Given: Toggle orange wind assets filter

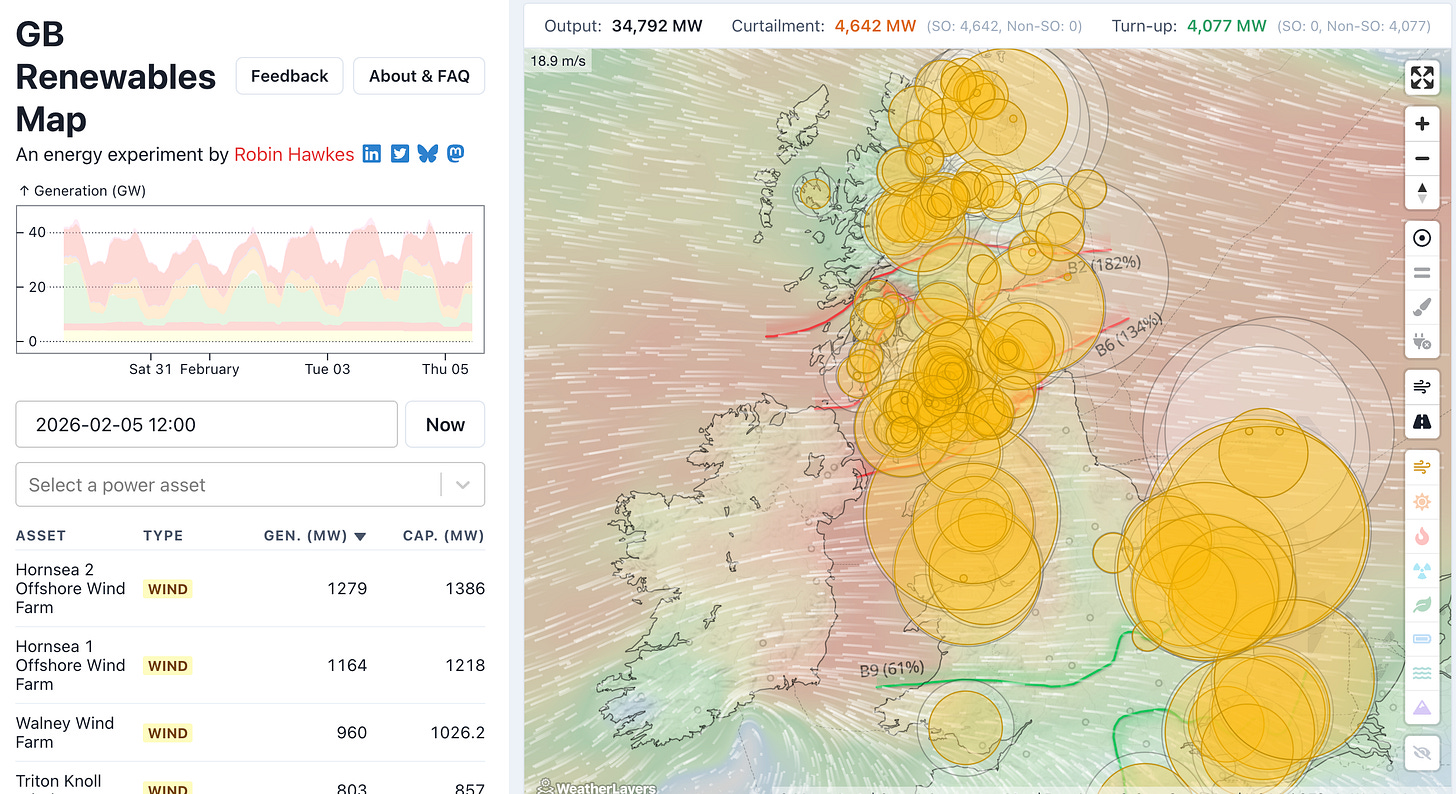Looking at the screenshot, I should click(1422, 467).
